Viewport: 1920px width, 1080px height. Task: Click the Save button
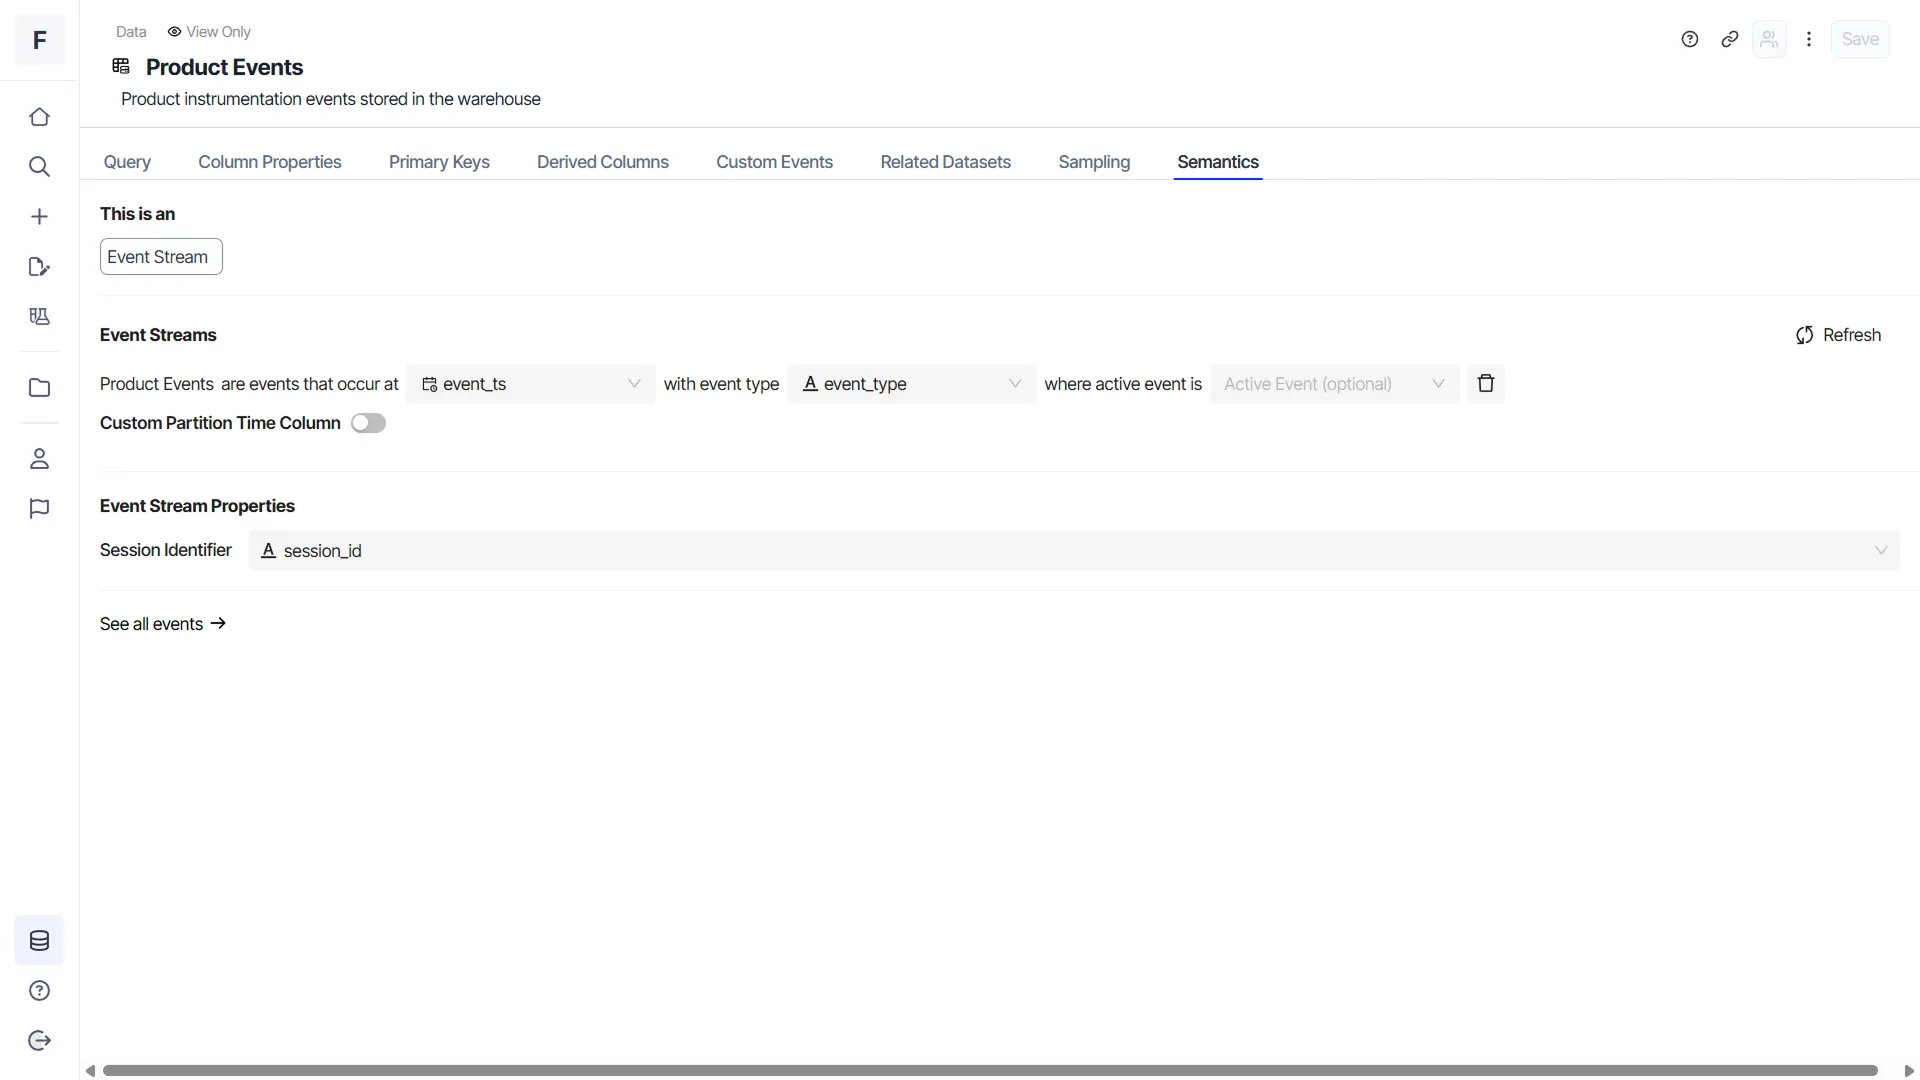click(1860, 39)
